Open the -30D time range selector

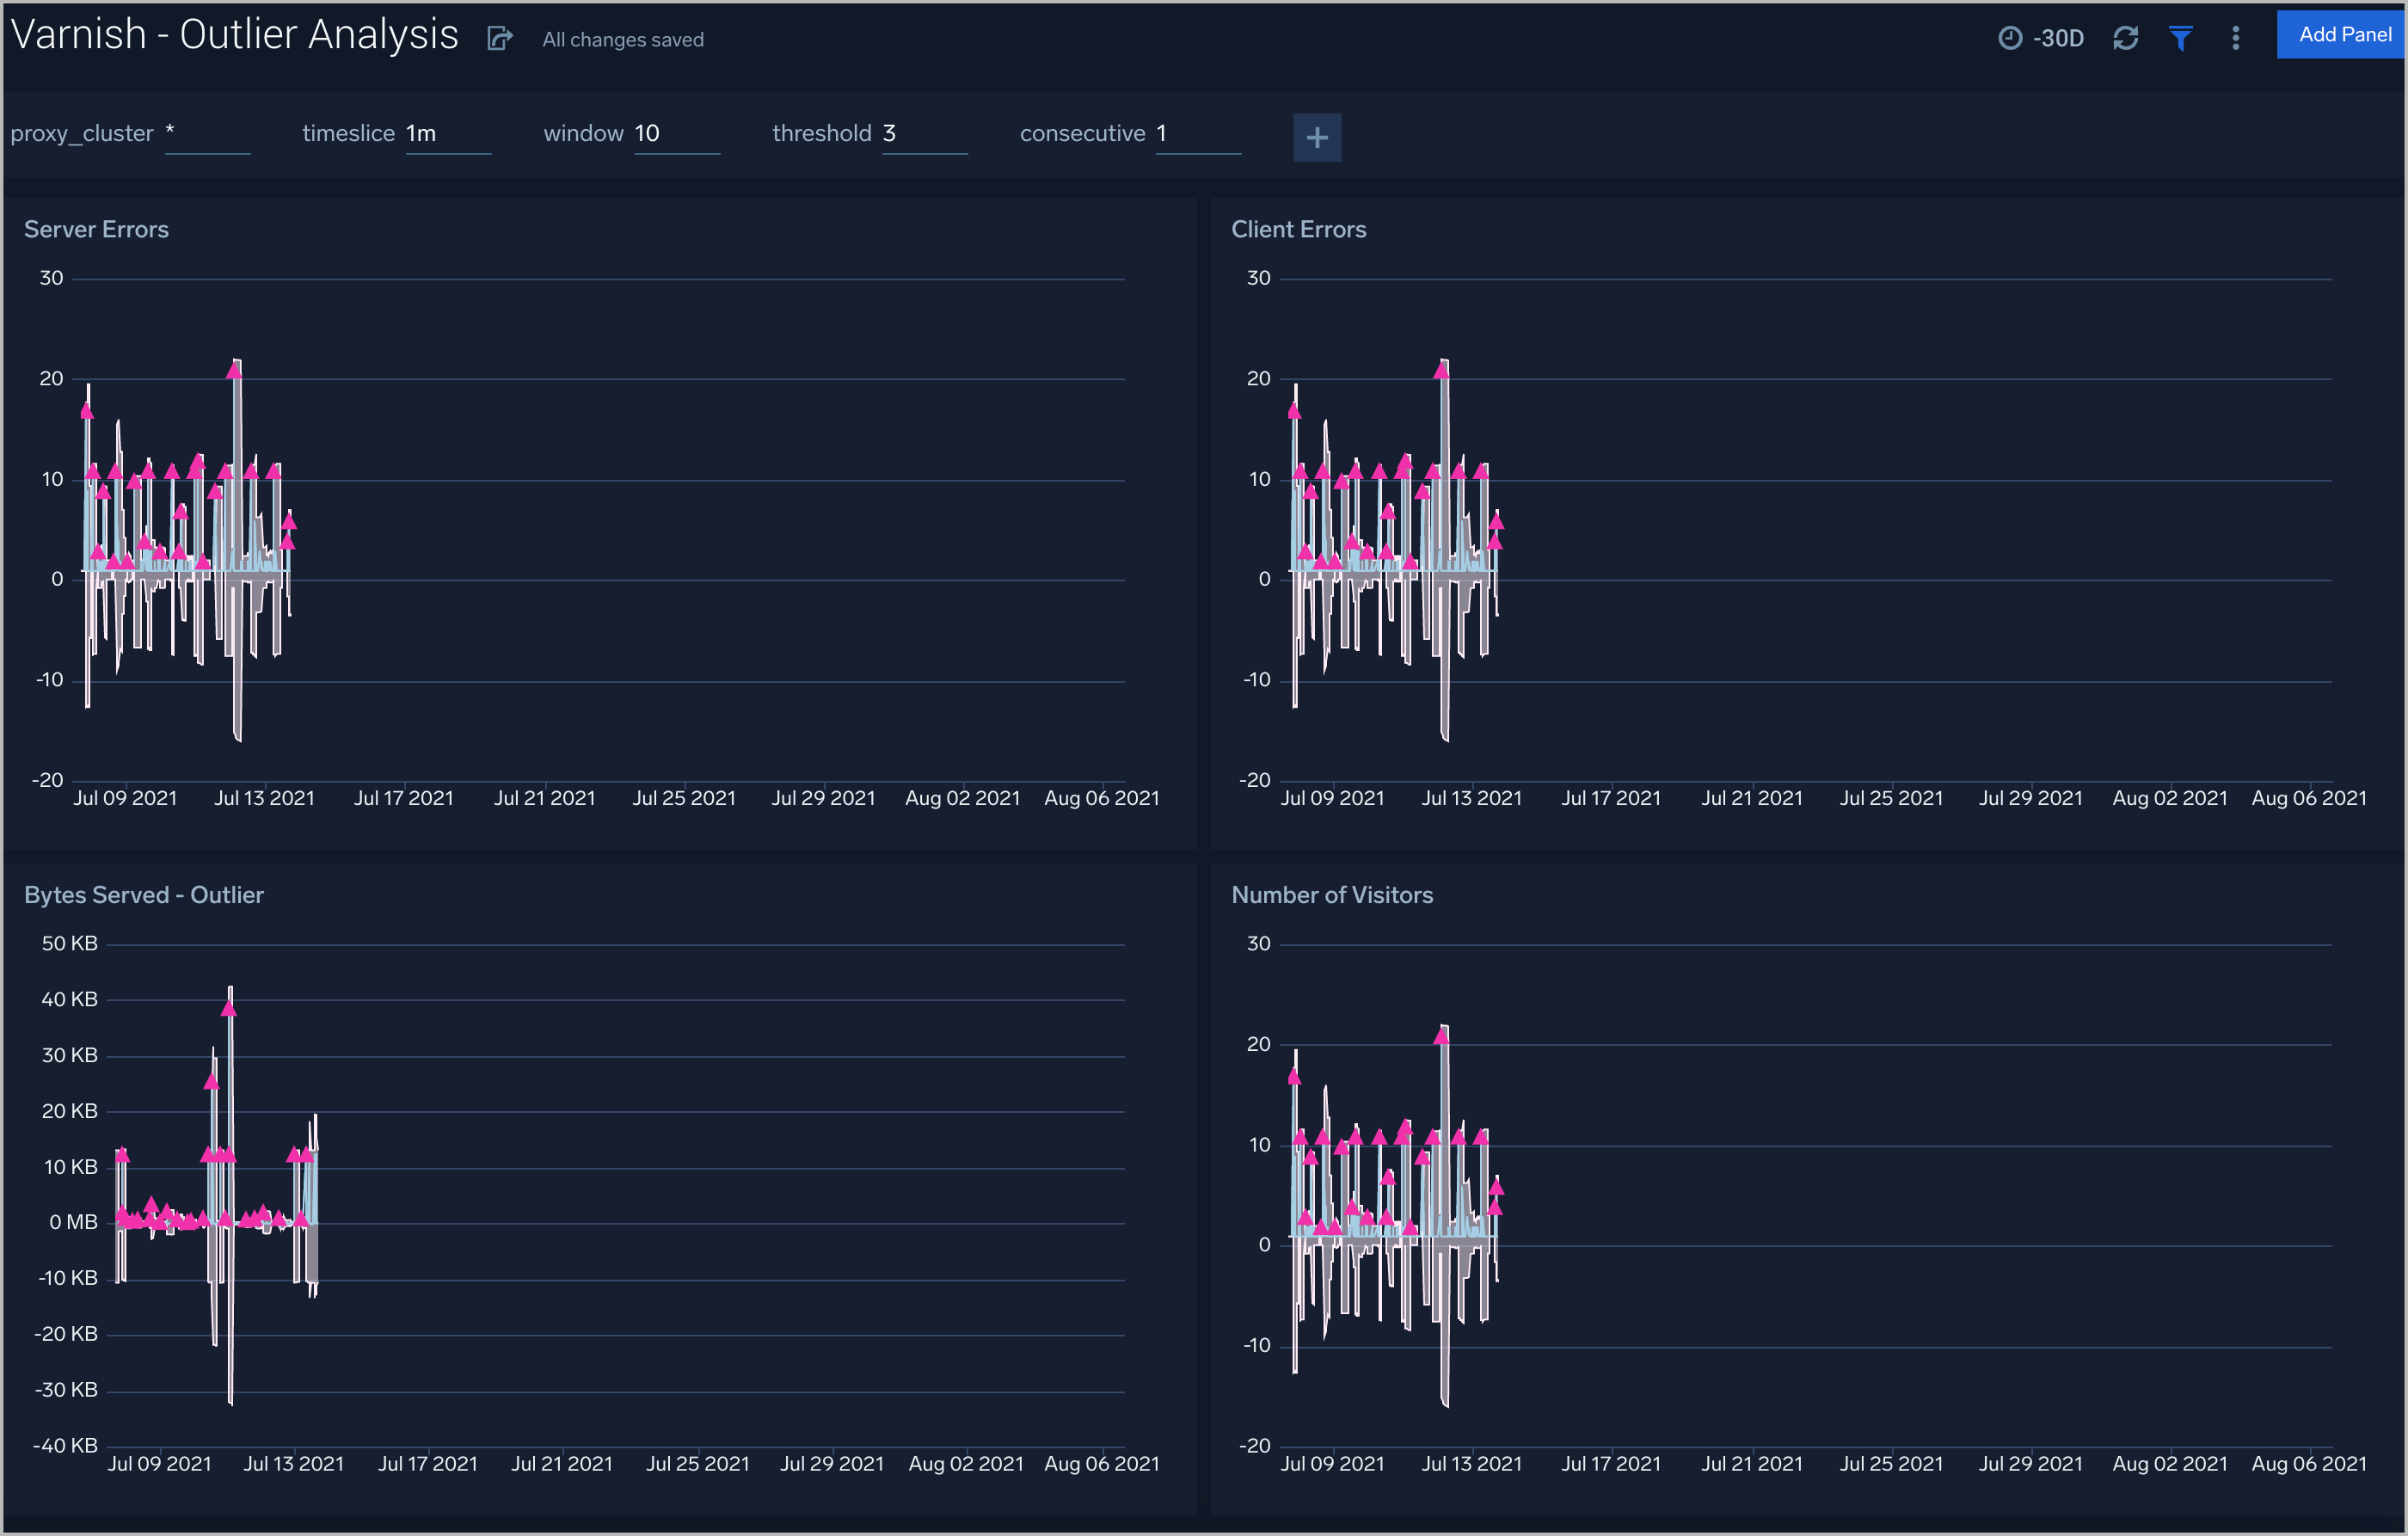pyautogui.click(x=2060, y=38)
